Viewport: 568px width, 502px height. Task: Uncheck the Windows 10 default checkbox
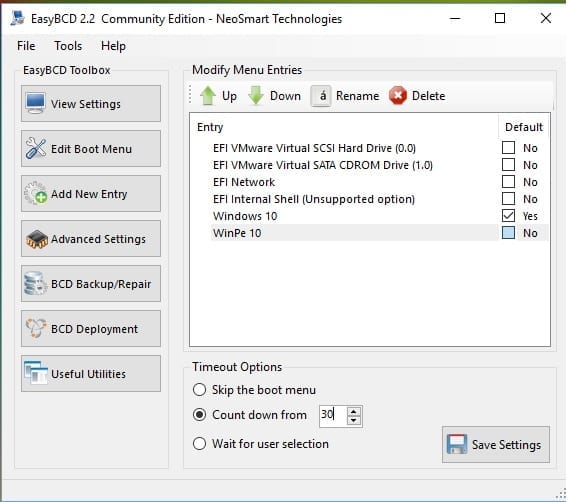pos(508,216)
